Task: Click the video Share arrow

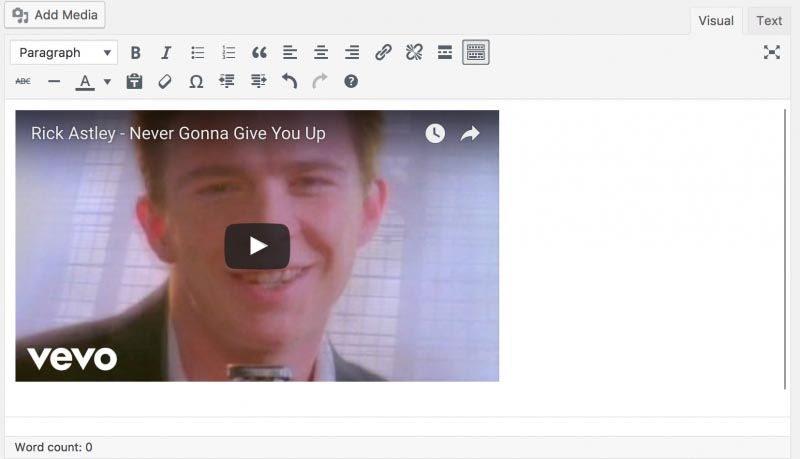Action: (x=470, y=134)
